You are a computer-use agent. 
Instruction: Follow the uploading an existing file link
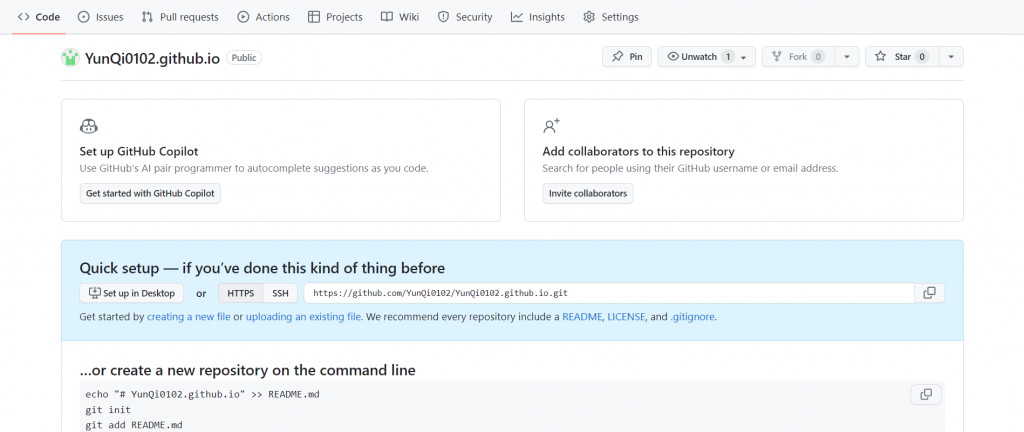304,317
